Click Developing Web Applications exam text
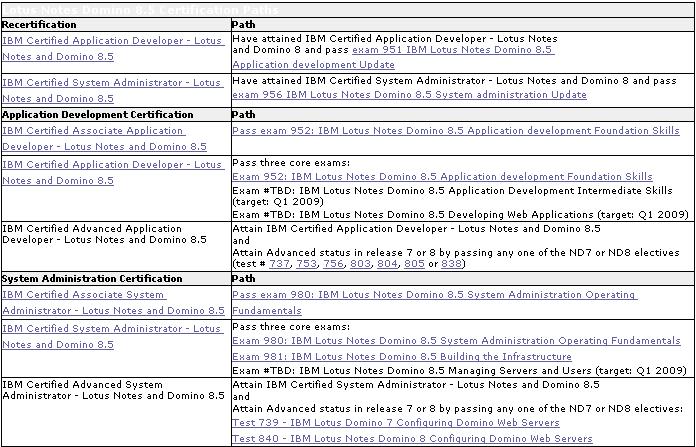This screenshot has width=696, height=447. click(x=460, y=214)
